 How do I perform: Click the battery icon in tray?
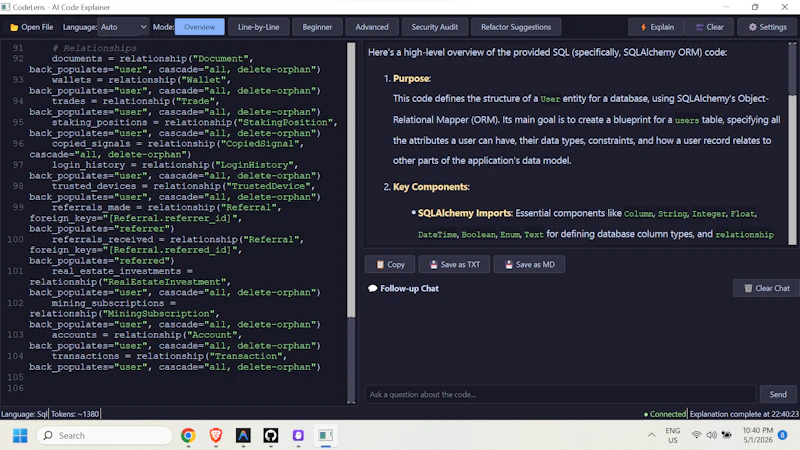coord(727,435)
